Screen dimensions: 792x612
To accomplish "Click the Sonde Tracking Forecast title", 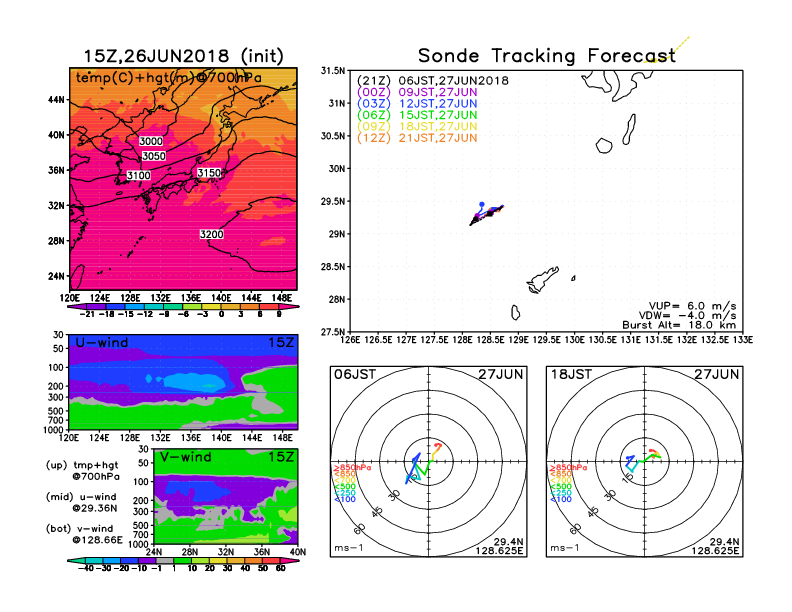I will 546,56.
